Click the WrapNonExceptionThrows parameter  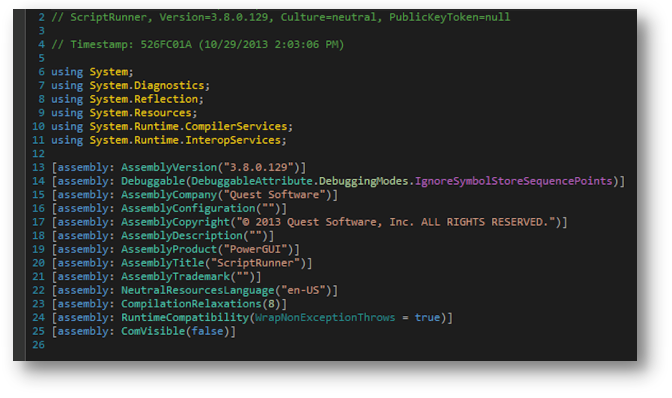point(325,318)
